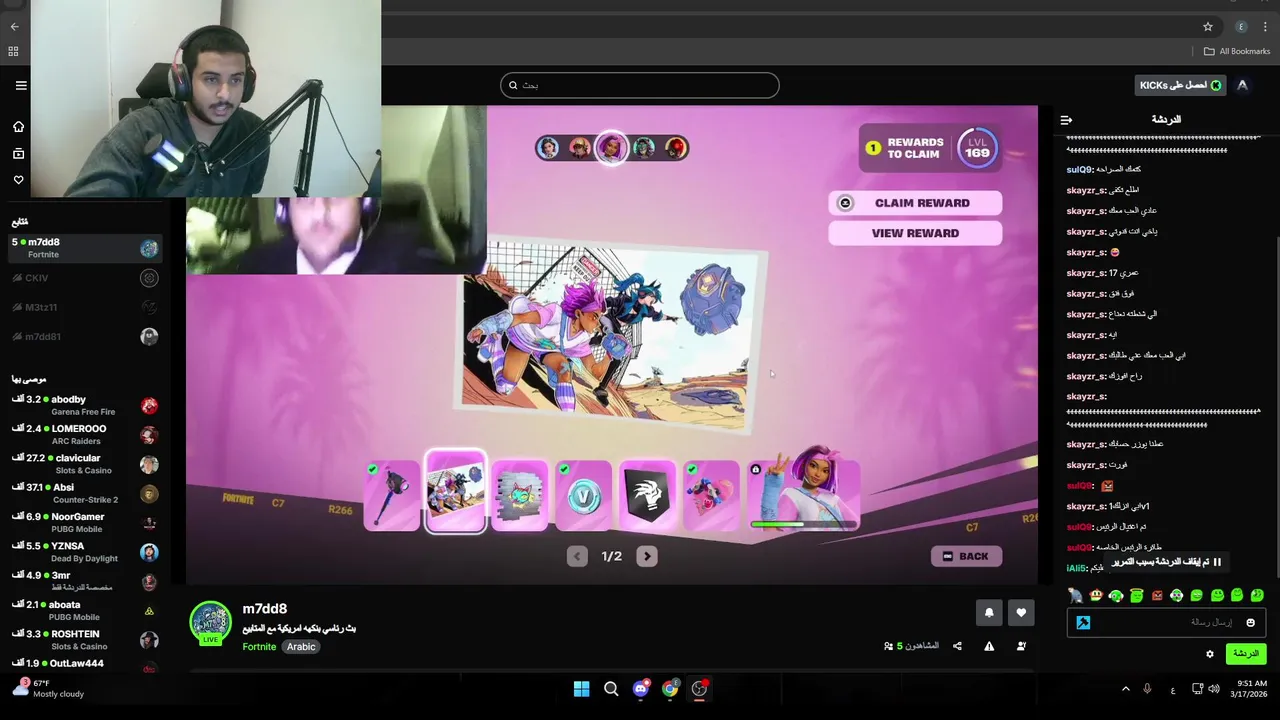Screen dimensions: 1280x720
Task: Select V-Bucks reward tile
Action: 584,494
